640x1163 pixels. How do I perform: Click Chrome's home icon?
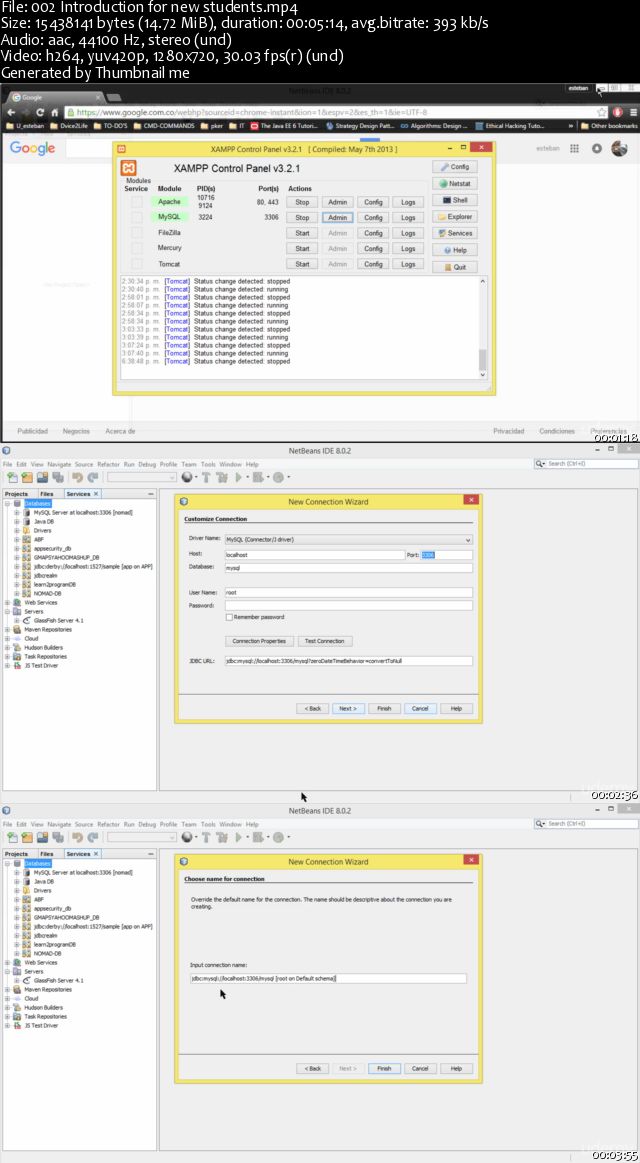coord(55,112)
